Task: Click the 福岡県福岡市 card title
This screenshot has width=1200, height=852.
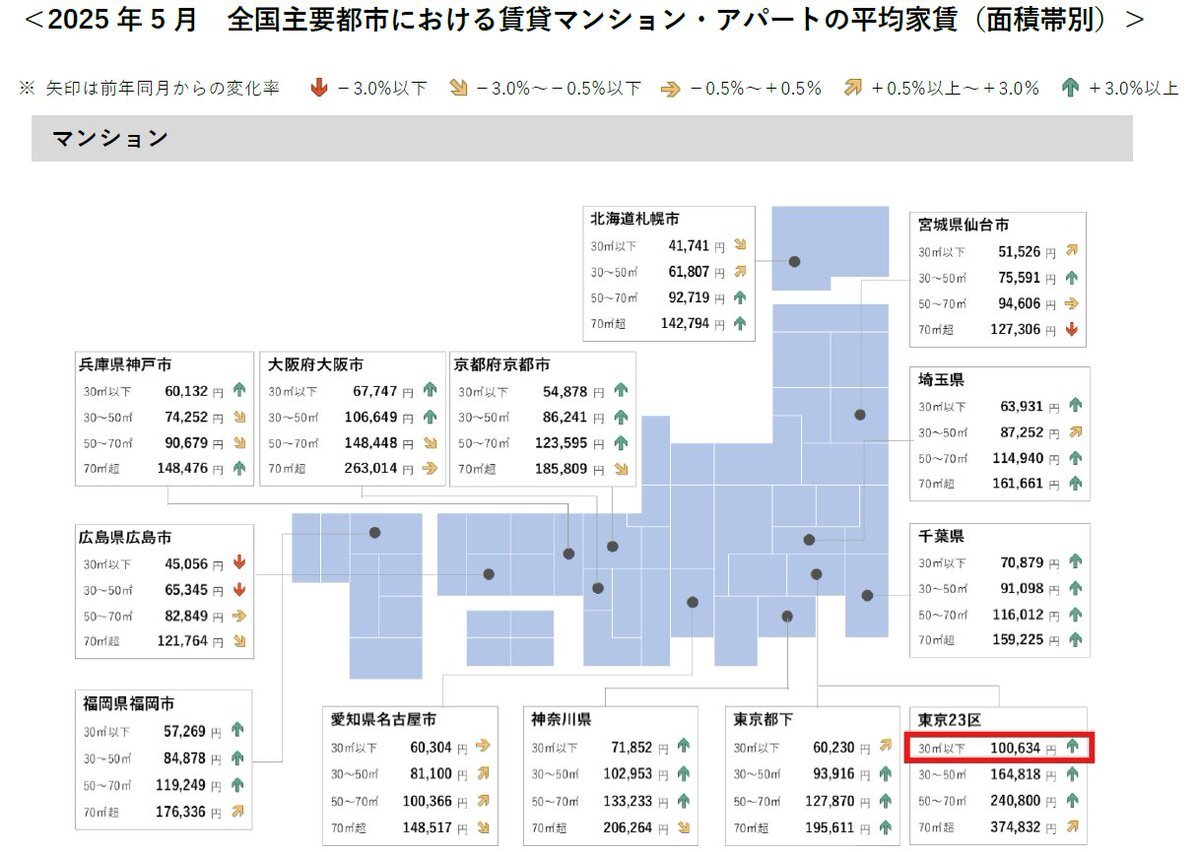Action: coord(129,704)
